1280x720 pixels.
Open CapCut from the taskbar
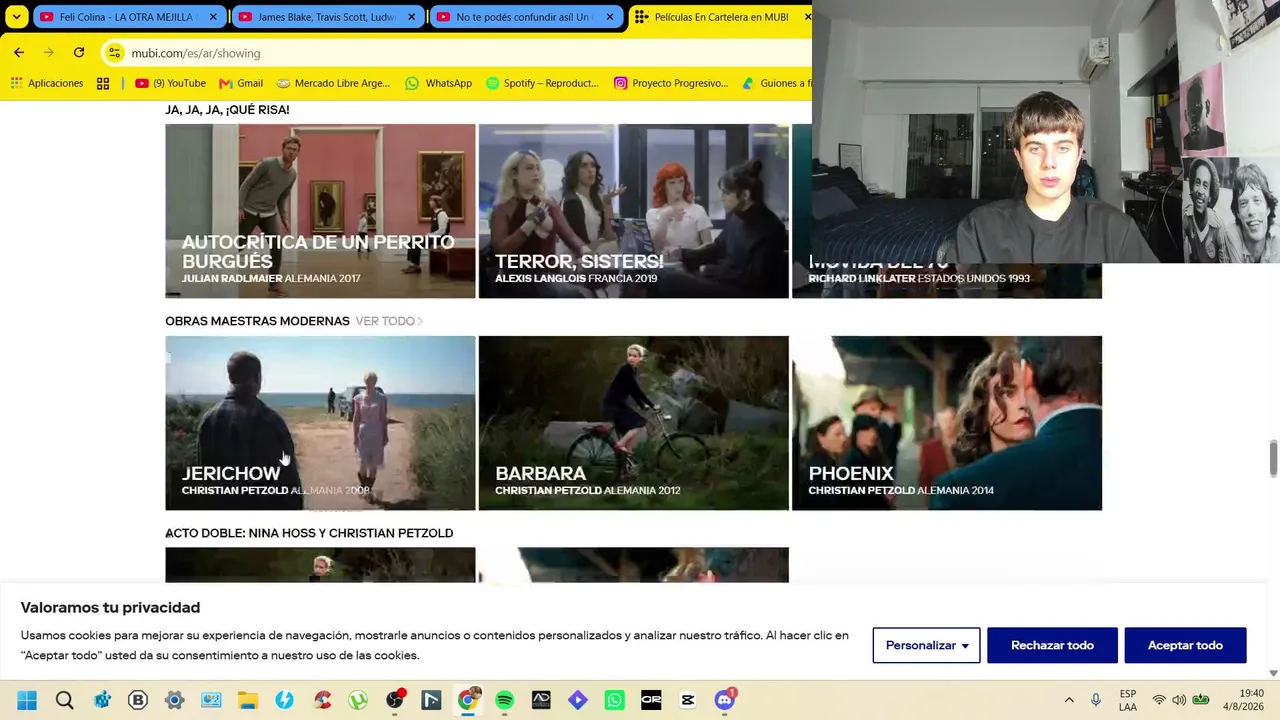(687, 700)
